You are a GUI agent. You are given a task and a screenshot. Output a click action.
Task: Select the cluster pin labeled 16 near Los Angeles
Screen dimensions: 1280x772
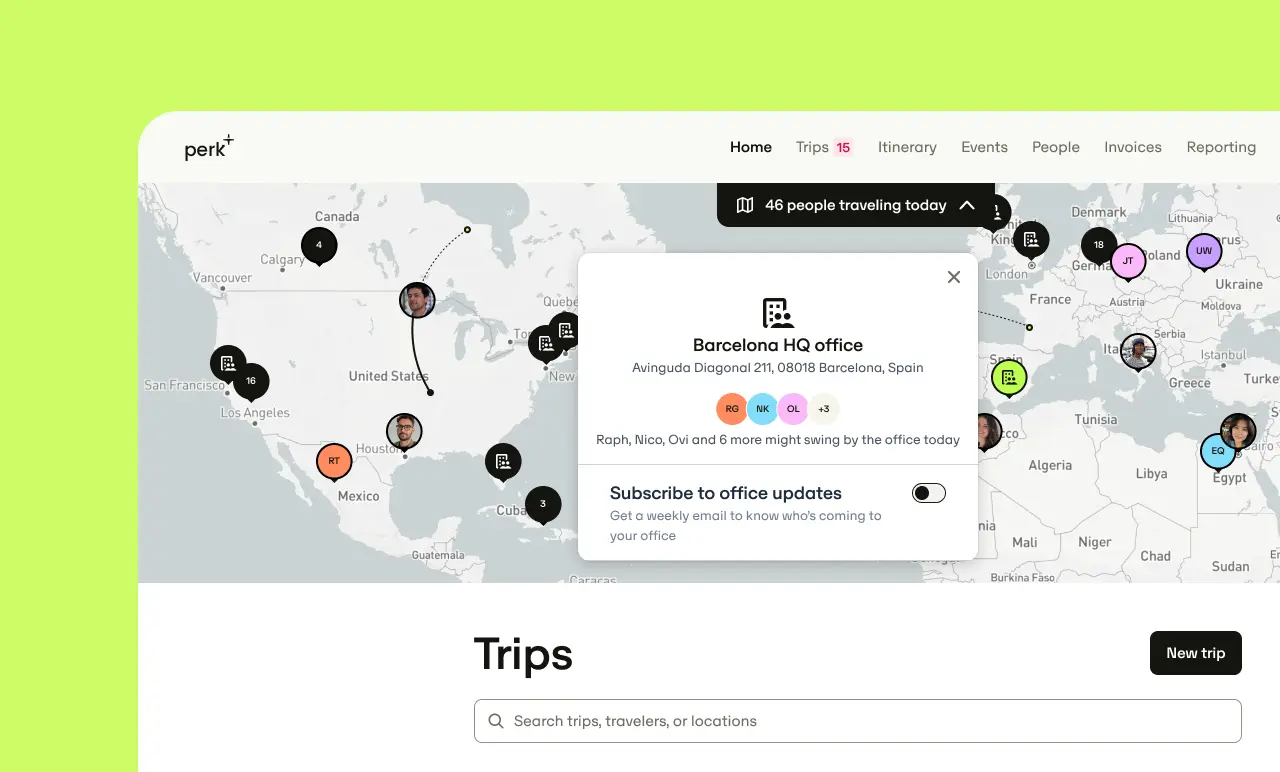tap(251, 382)
